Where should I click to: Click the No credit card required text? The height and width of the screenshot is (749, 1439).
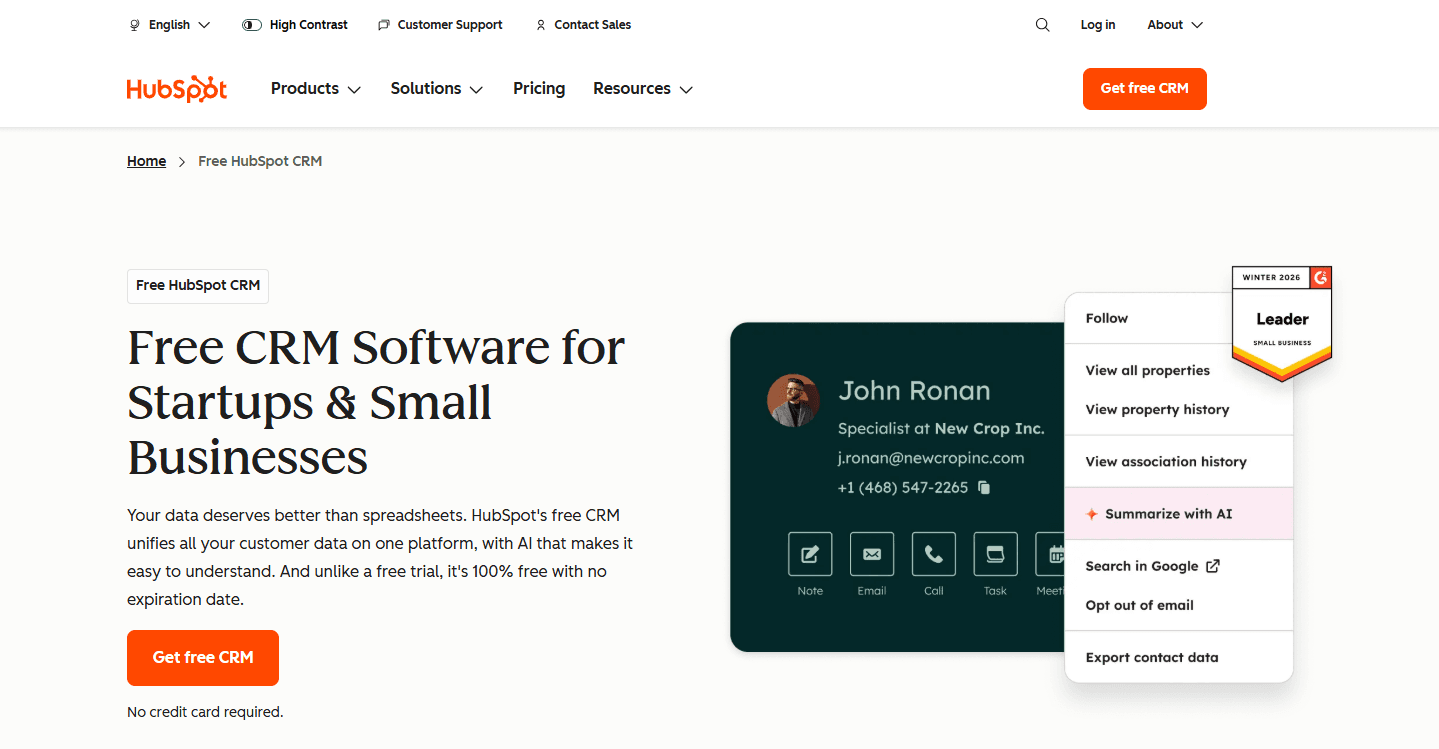click(205, 712)
